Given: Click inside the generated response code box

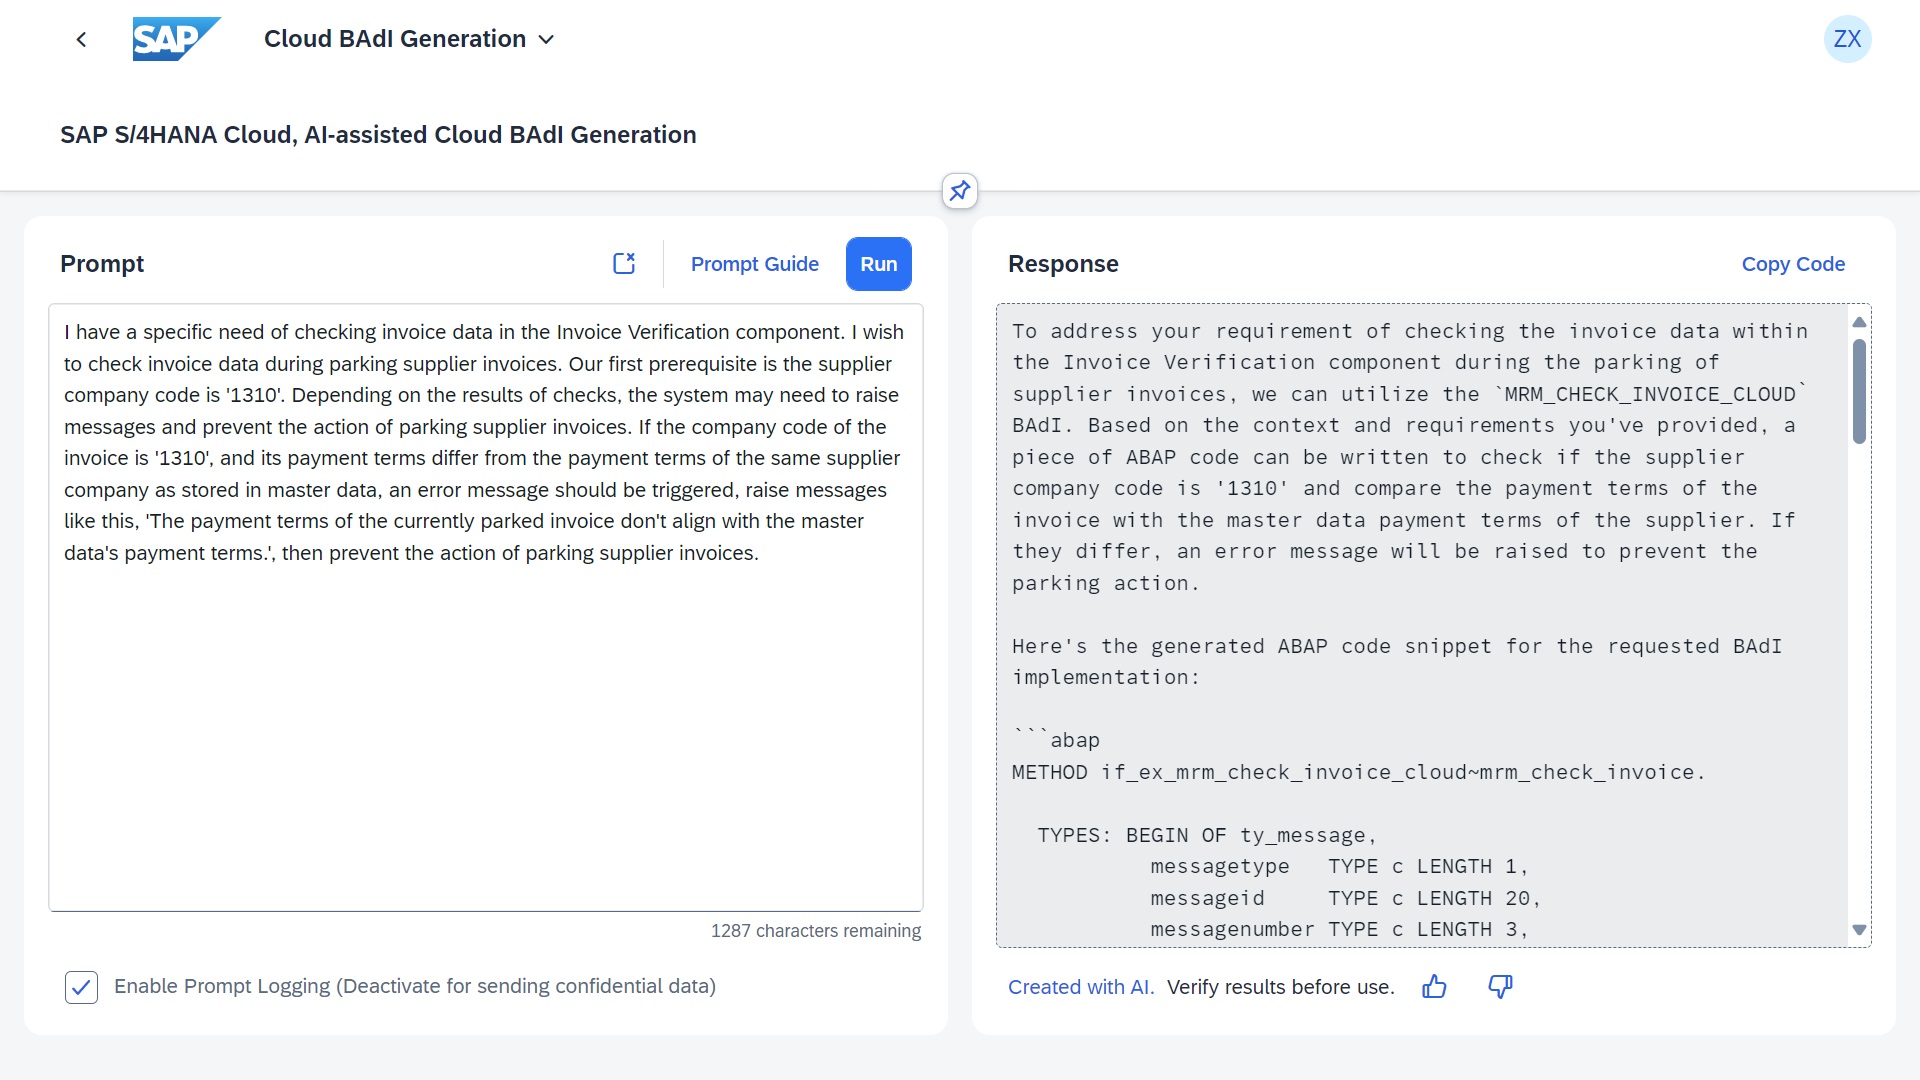Looking at the screenshot, I should pos(1422,625).
